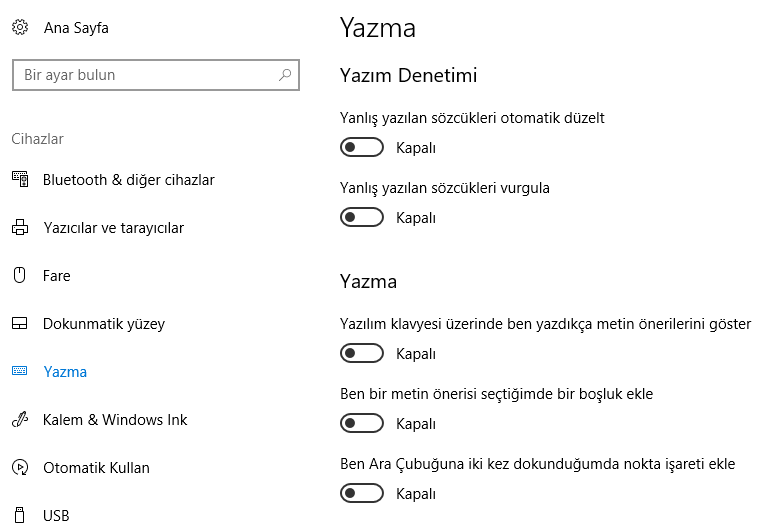777x528 pixels.
Task: Open the Kalem & Windows Ink pen icon
Action: 20,420
